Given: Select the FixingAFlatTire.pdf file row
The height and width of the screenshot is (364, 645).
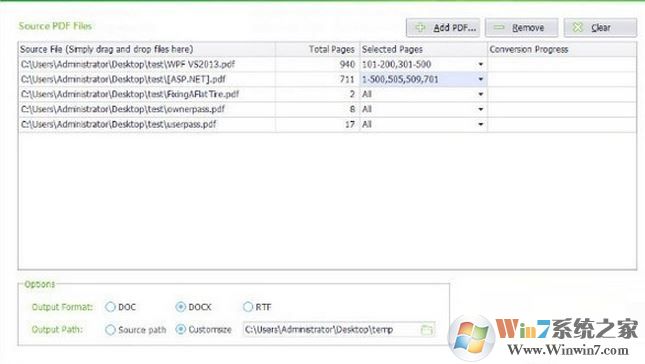Looking at the screenshot, I should tap(327, 95).
